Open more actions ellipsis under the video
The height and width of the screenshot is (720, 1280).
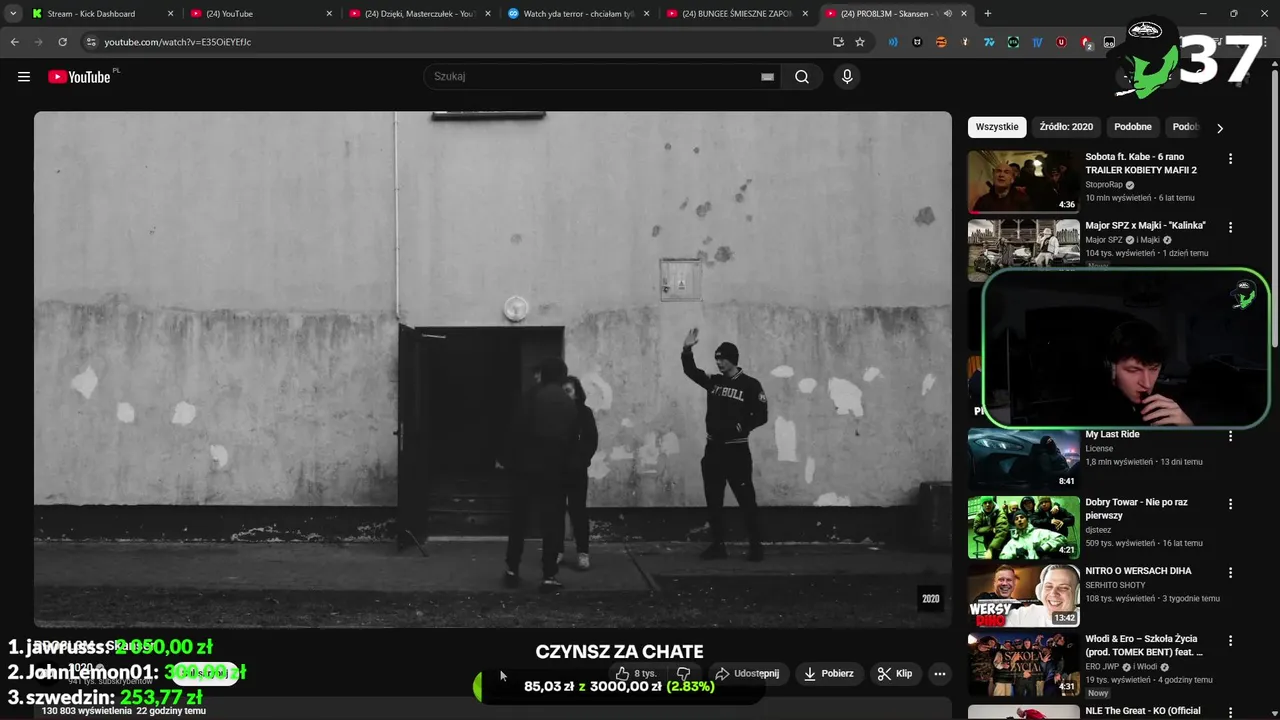pyautogui.click(x=940, y=674)
